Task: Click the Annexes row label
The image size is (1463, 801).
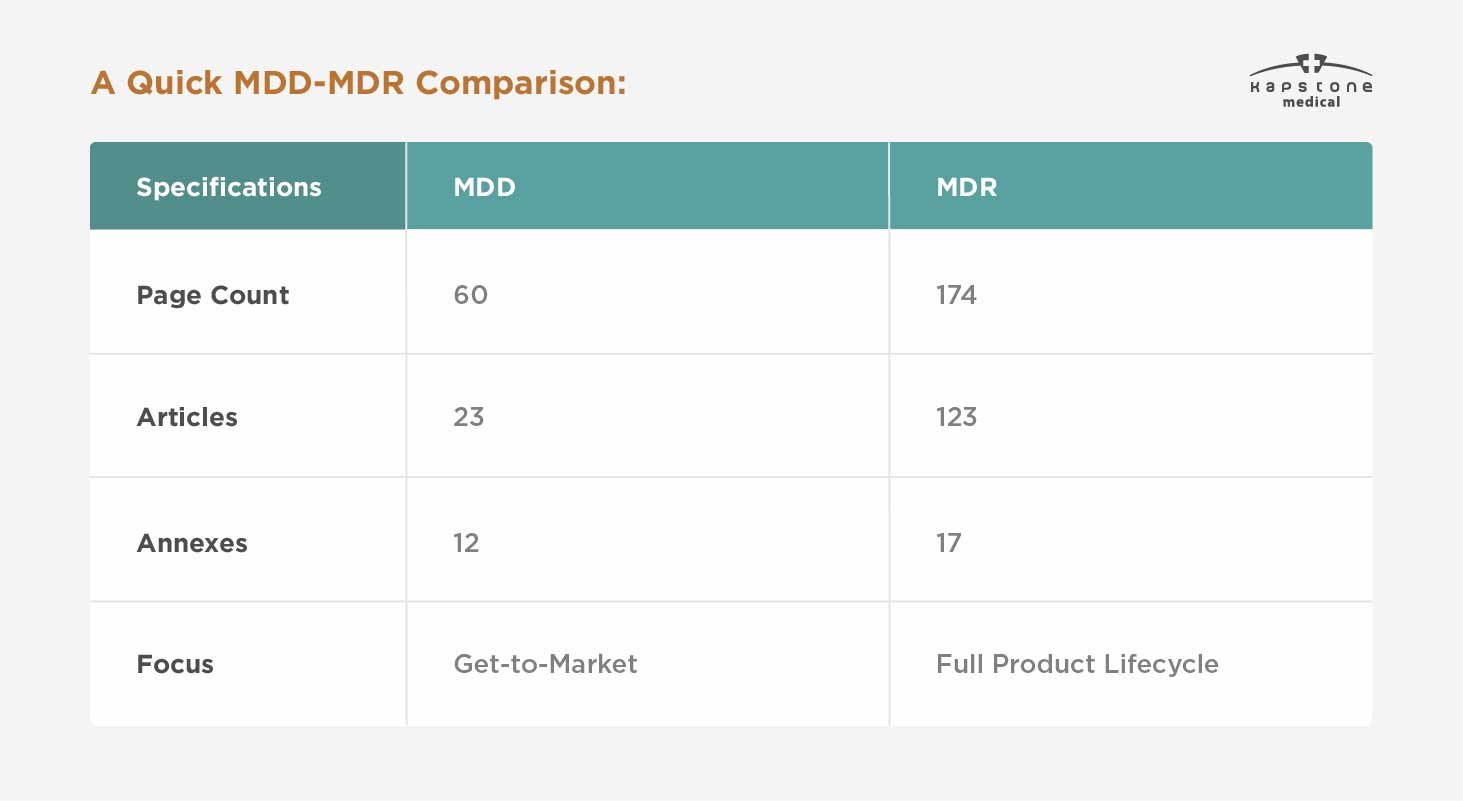Action: point(192,543)
